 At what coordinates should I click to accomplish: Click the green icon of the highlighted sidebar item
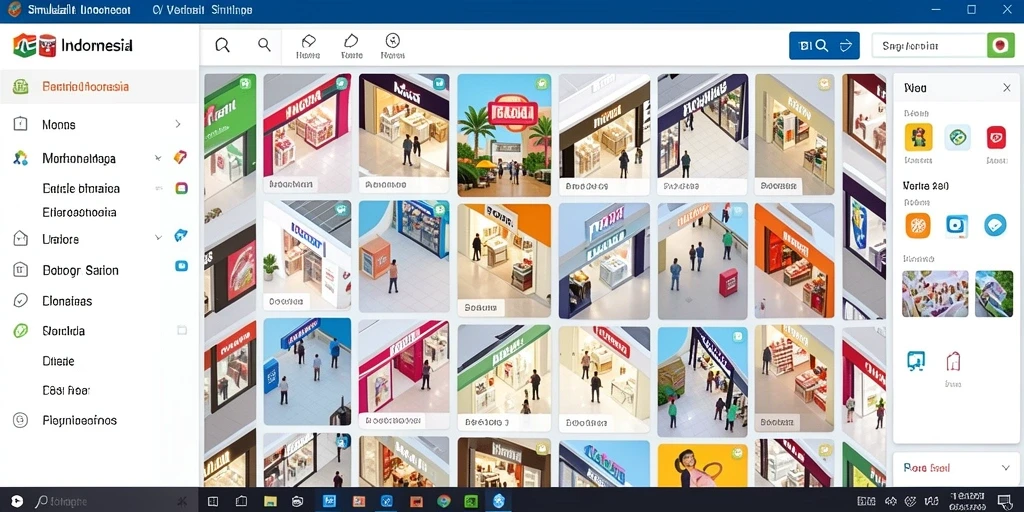coord(21,86)
